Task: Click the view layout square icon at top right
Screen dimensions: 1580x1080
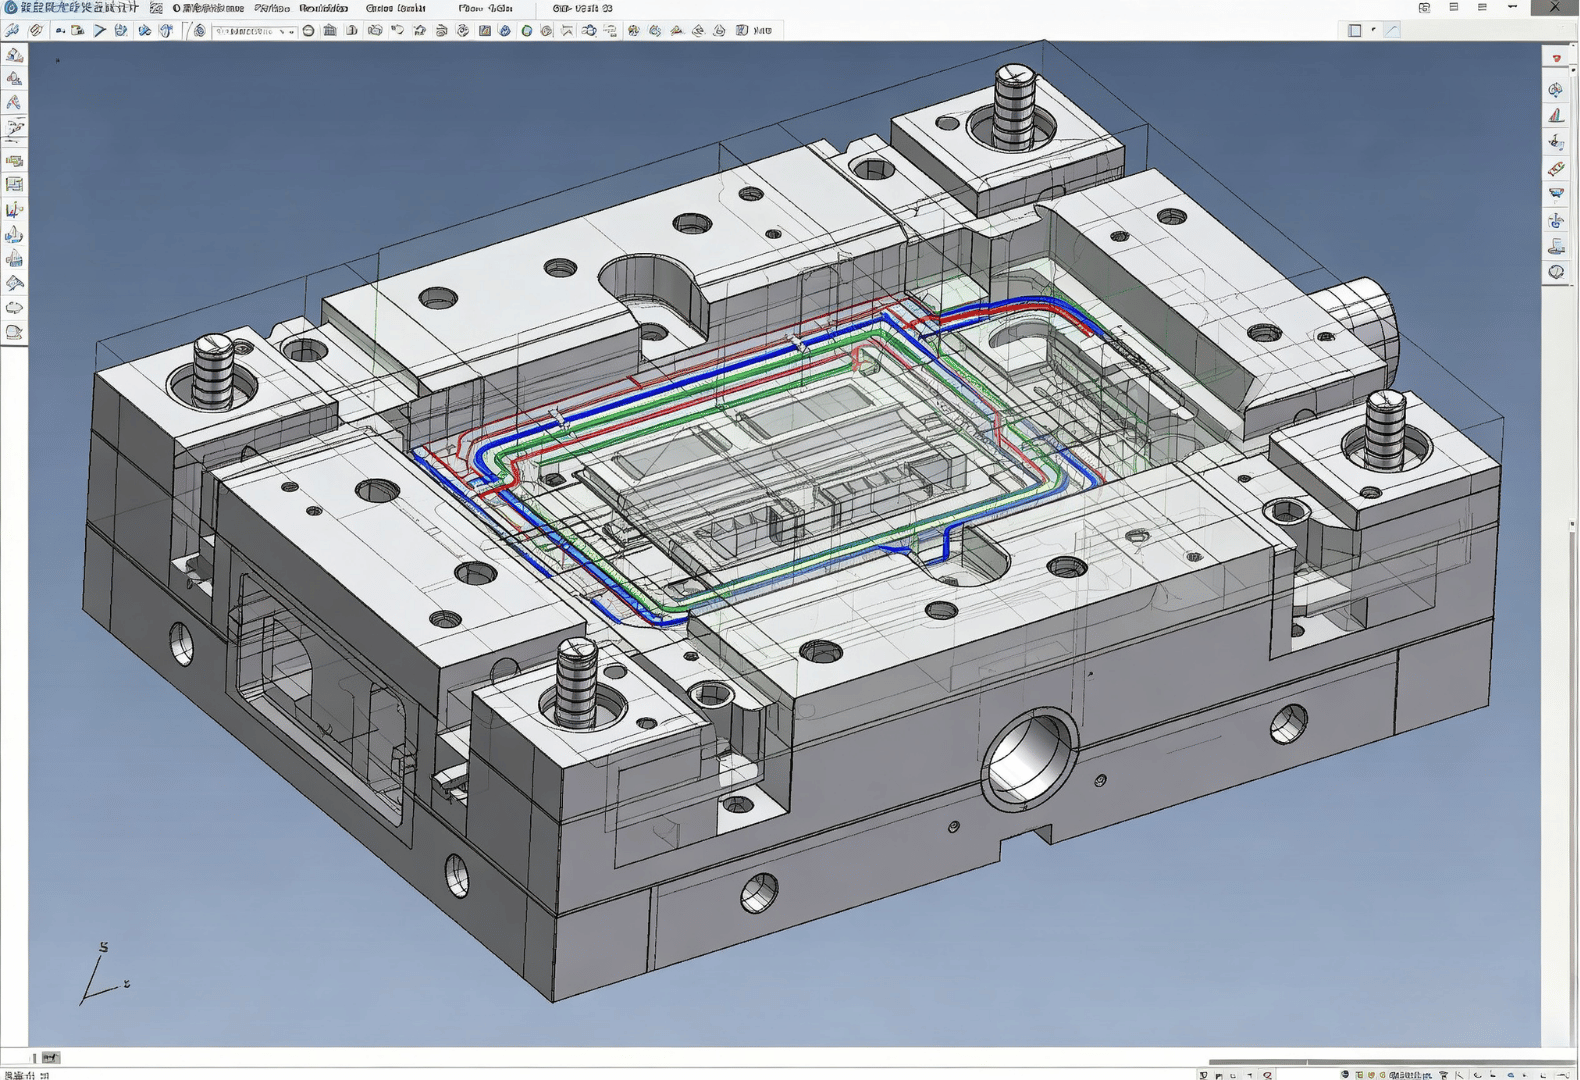Action: (x=1355, y=31)
